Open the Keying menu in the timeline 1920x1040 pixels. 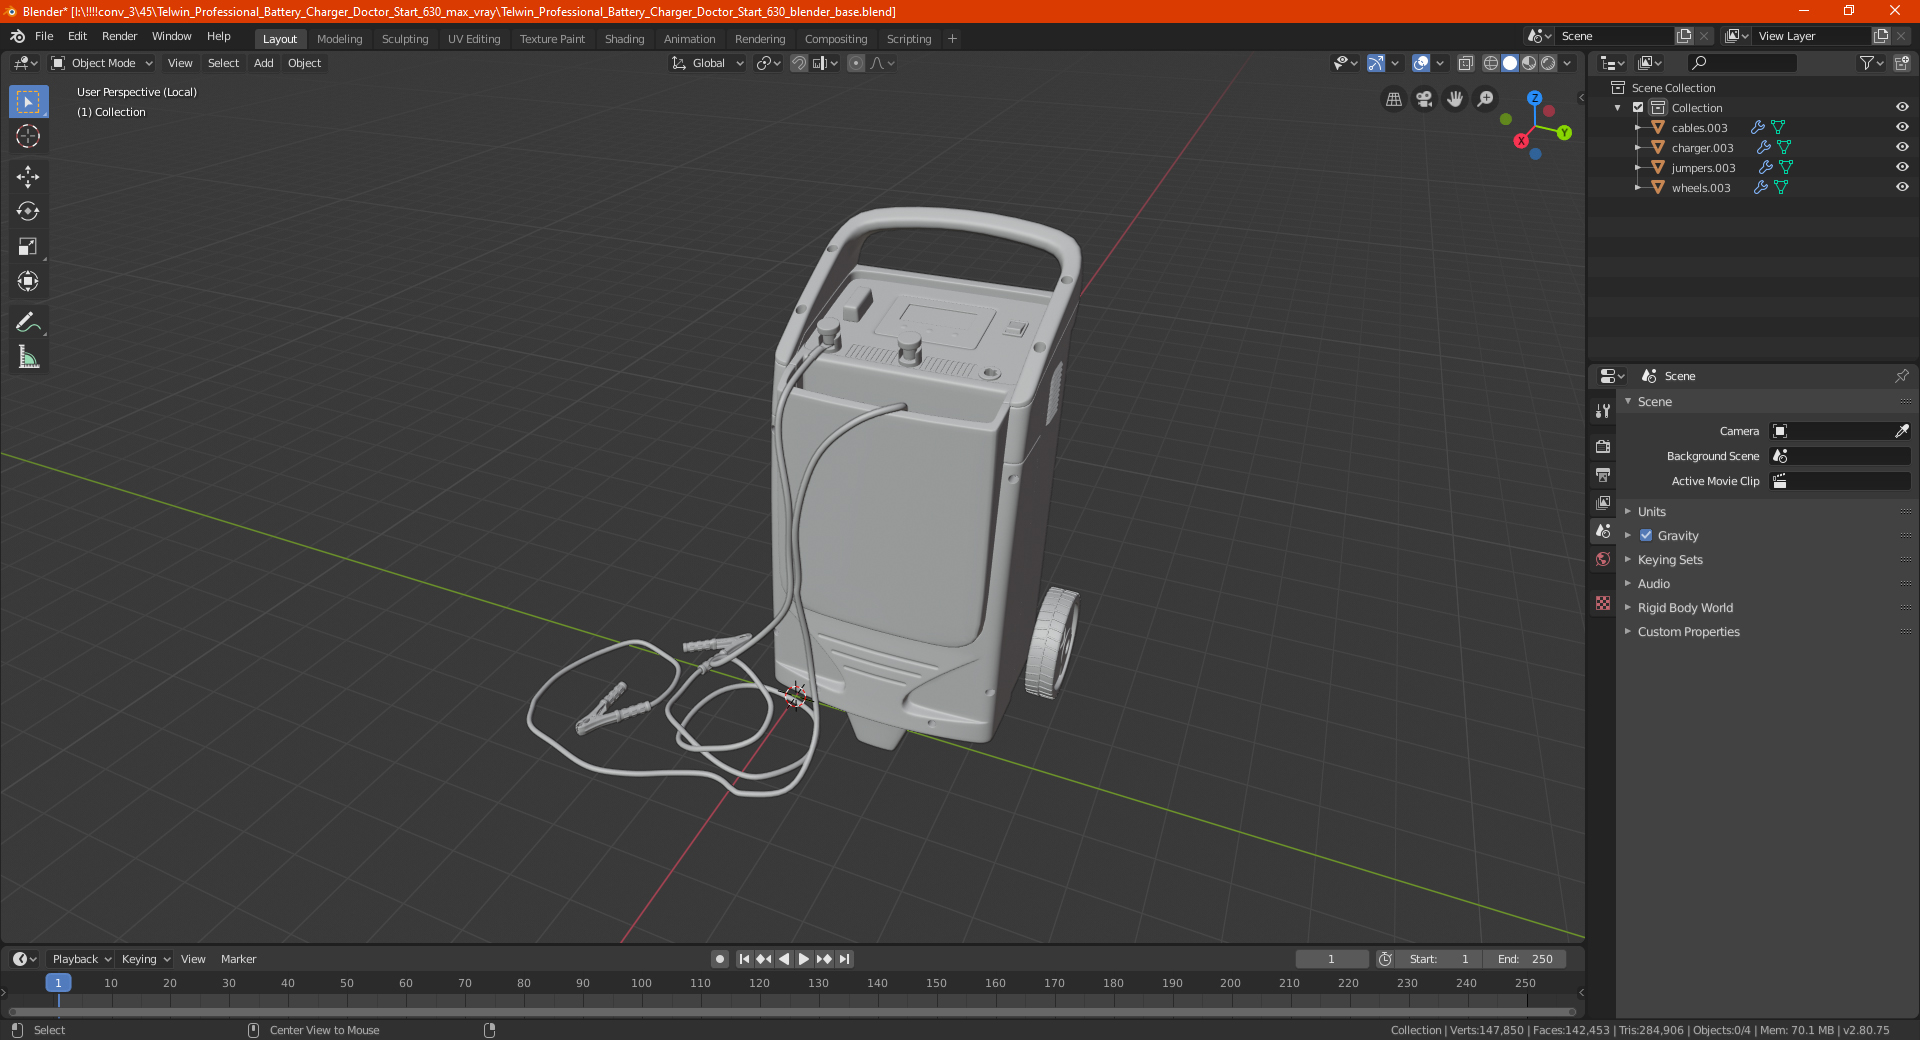coord(145,959)
